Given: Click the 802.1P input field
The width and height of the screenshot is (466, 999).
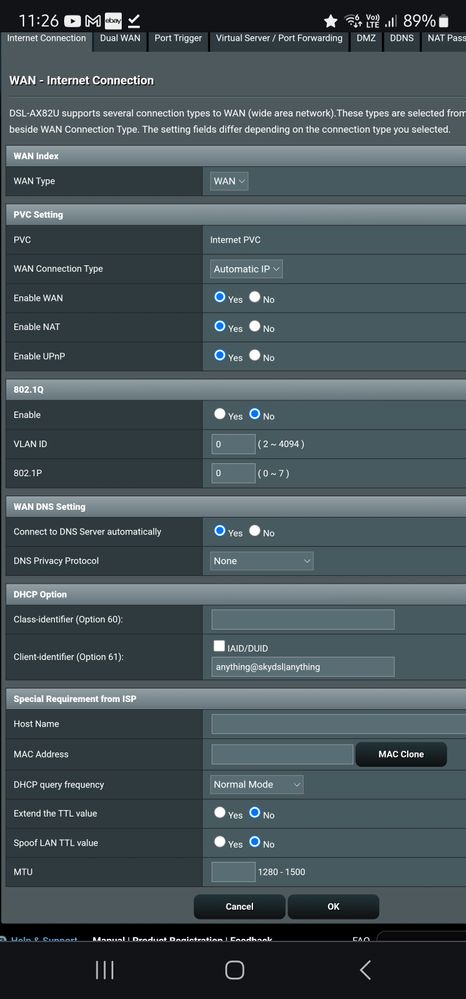Looking at the screenshot, I should (233, 473).
